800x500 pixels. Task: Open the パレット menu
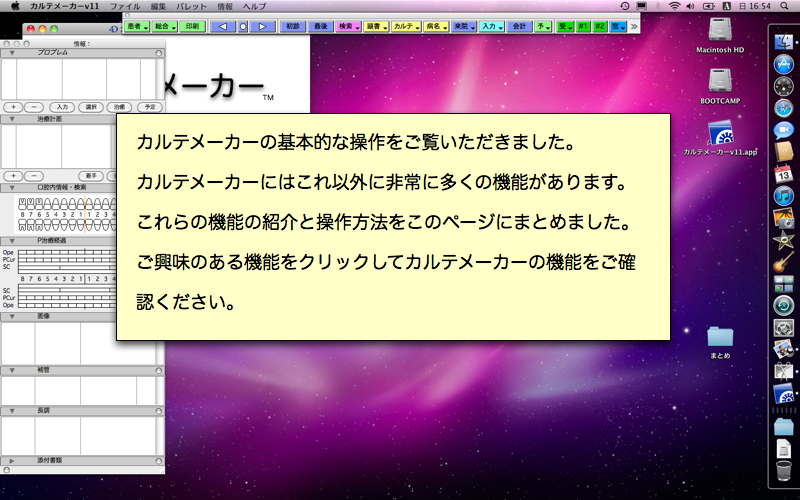tap(193, 6)
